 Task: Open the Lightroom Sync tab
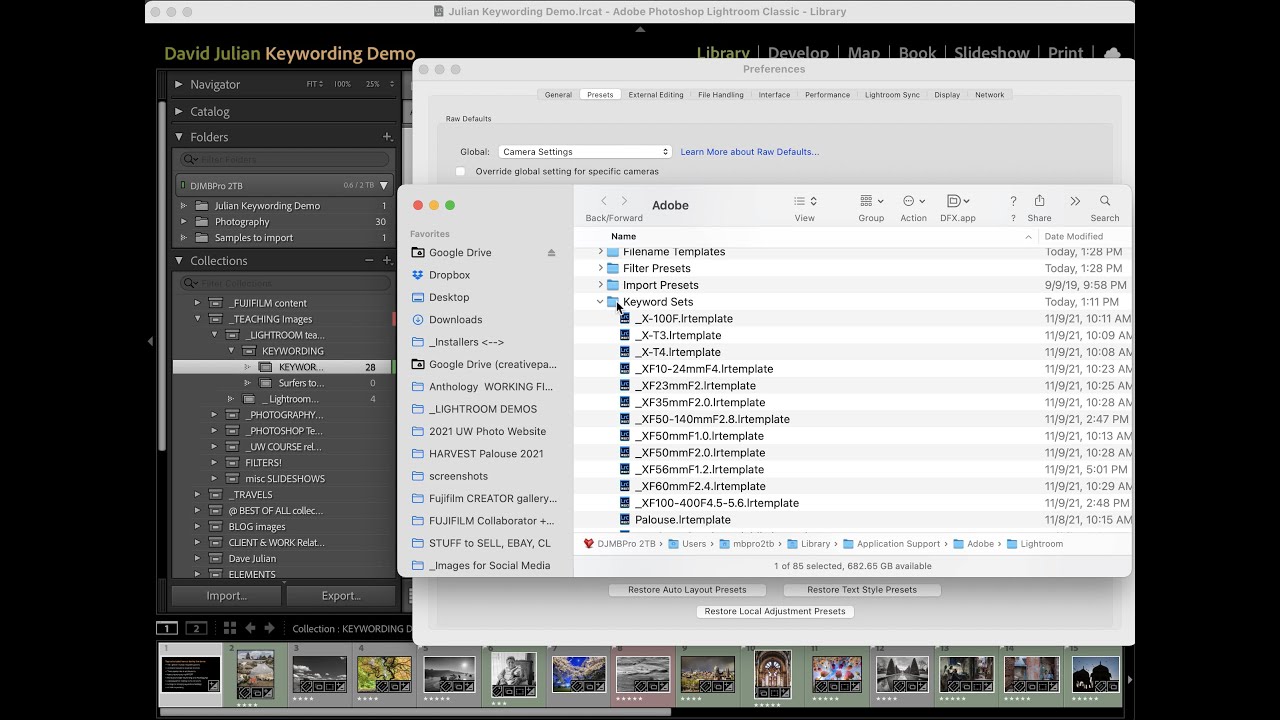coord(892,95)
